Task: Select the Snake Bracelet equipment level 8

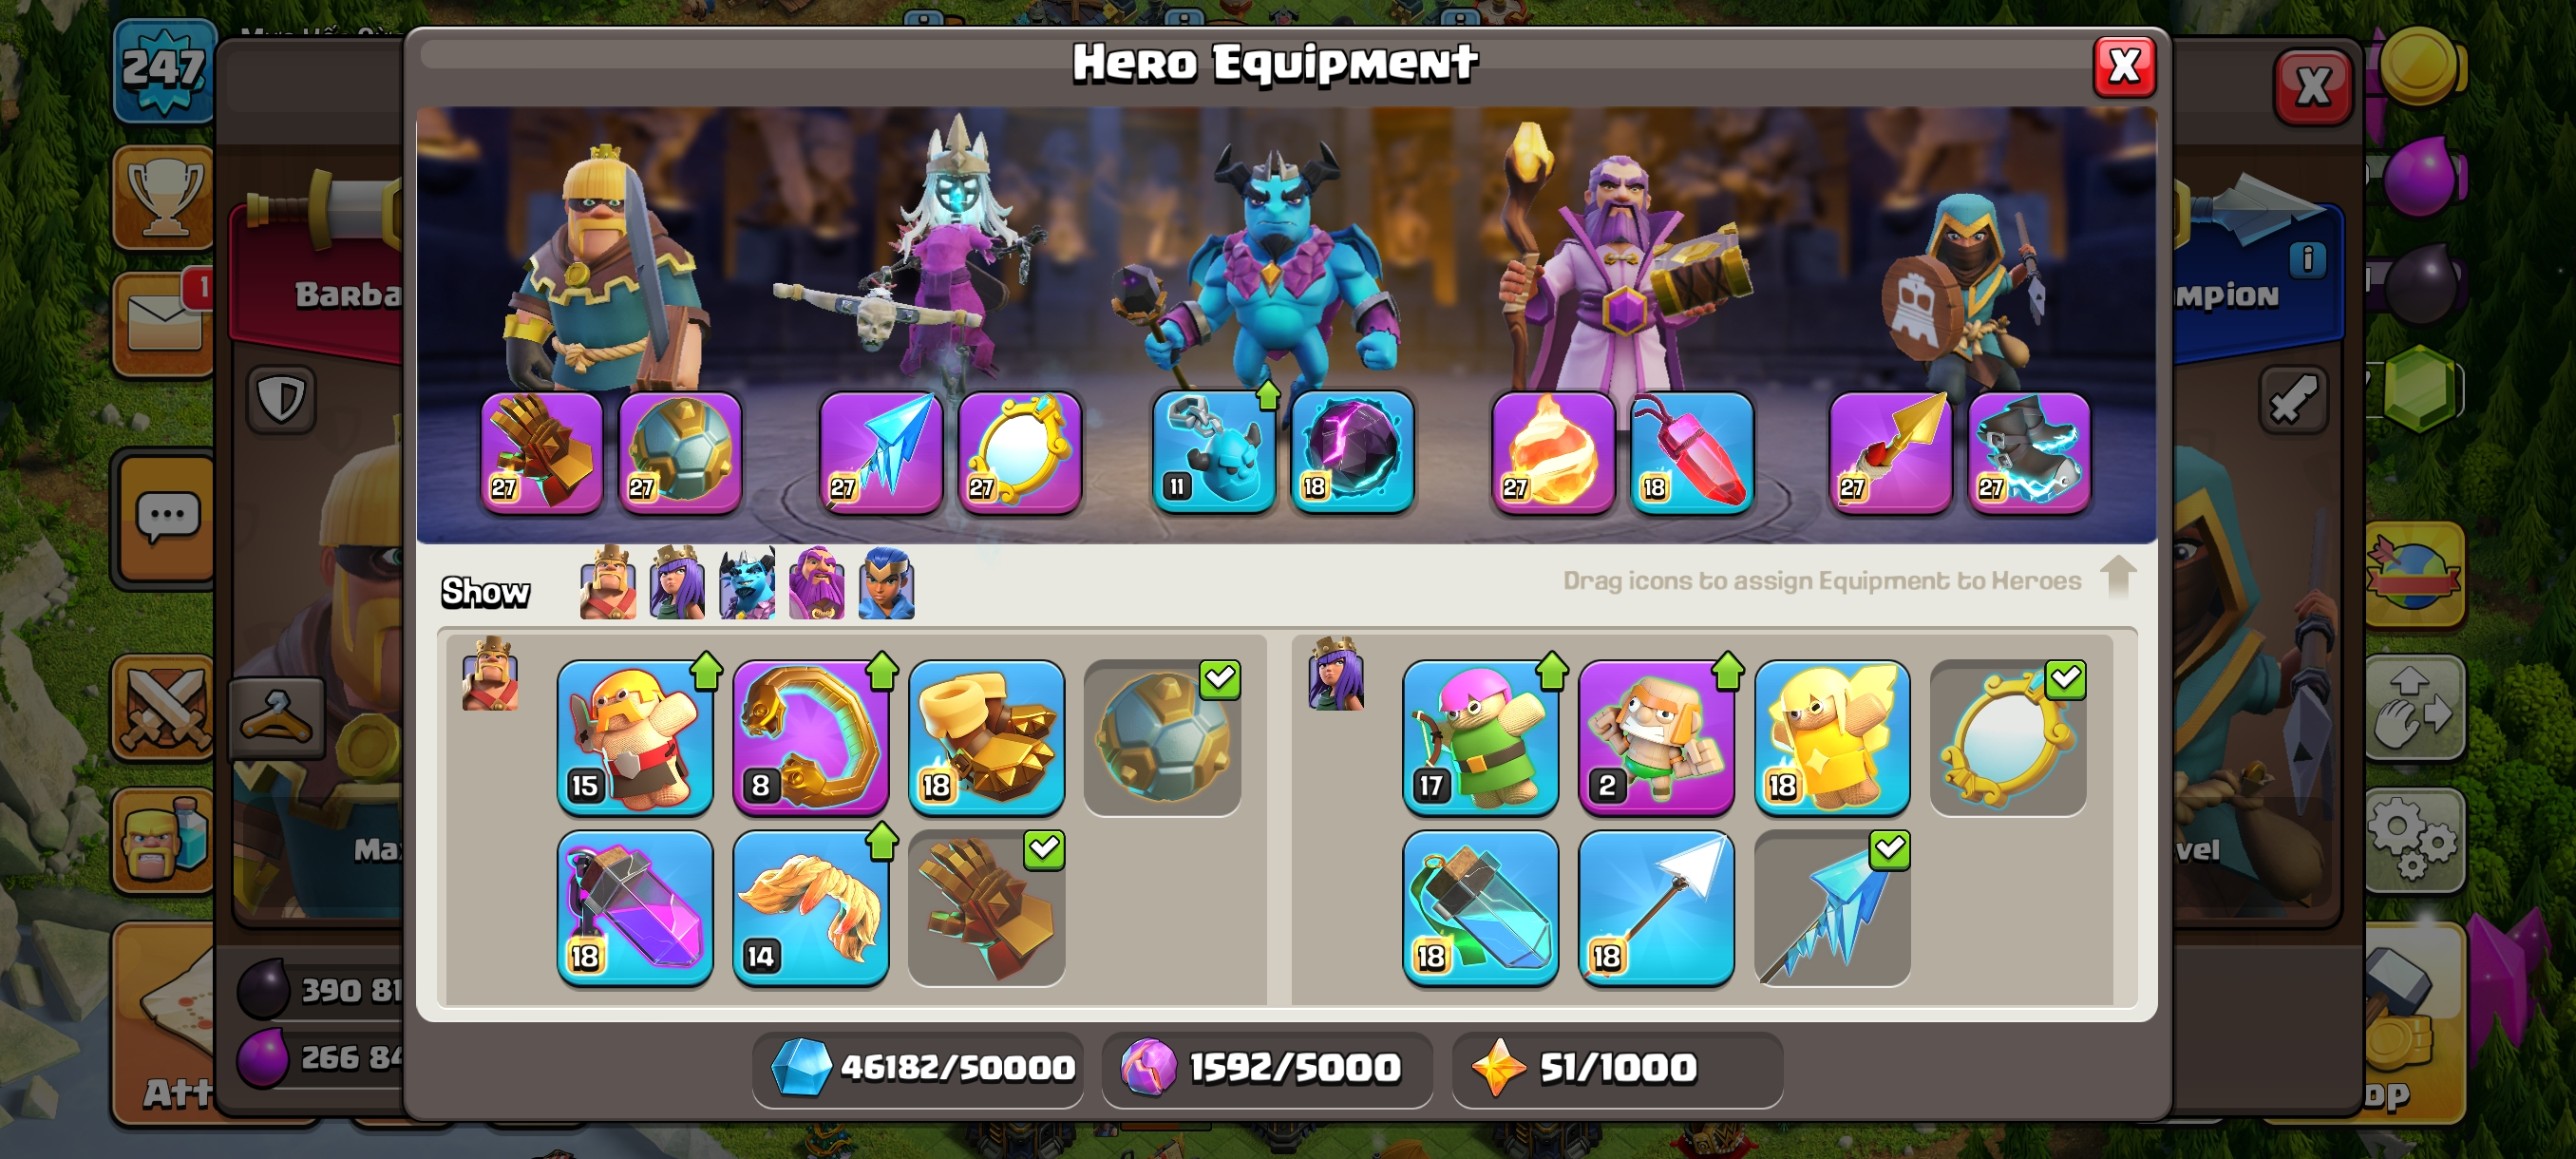Action: [x=811, y=737]
